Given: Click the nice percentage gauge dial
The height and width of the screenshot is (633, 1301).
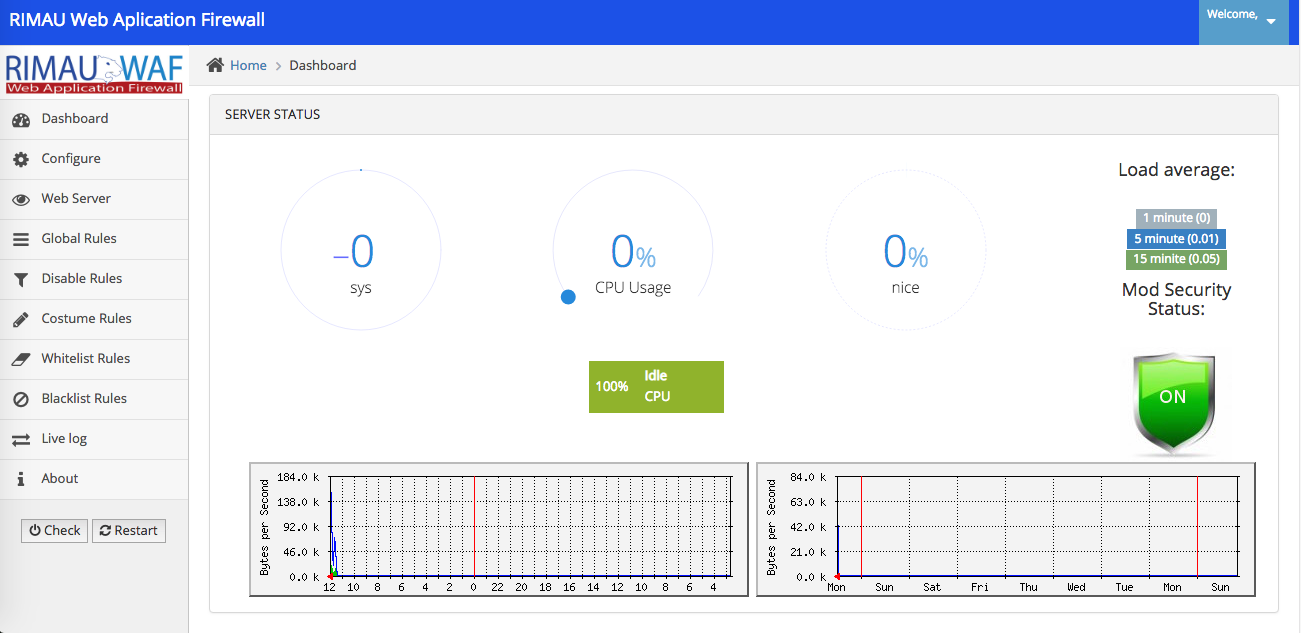Looking at the screenshot, I should tap(905, 250).
